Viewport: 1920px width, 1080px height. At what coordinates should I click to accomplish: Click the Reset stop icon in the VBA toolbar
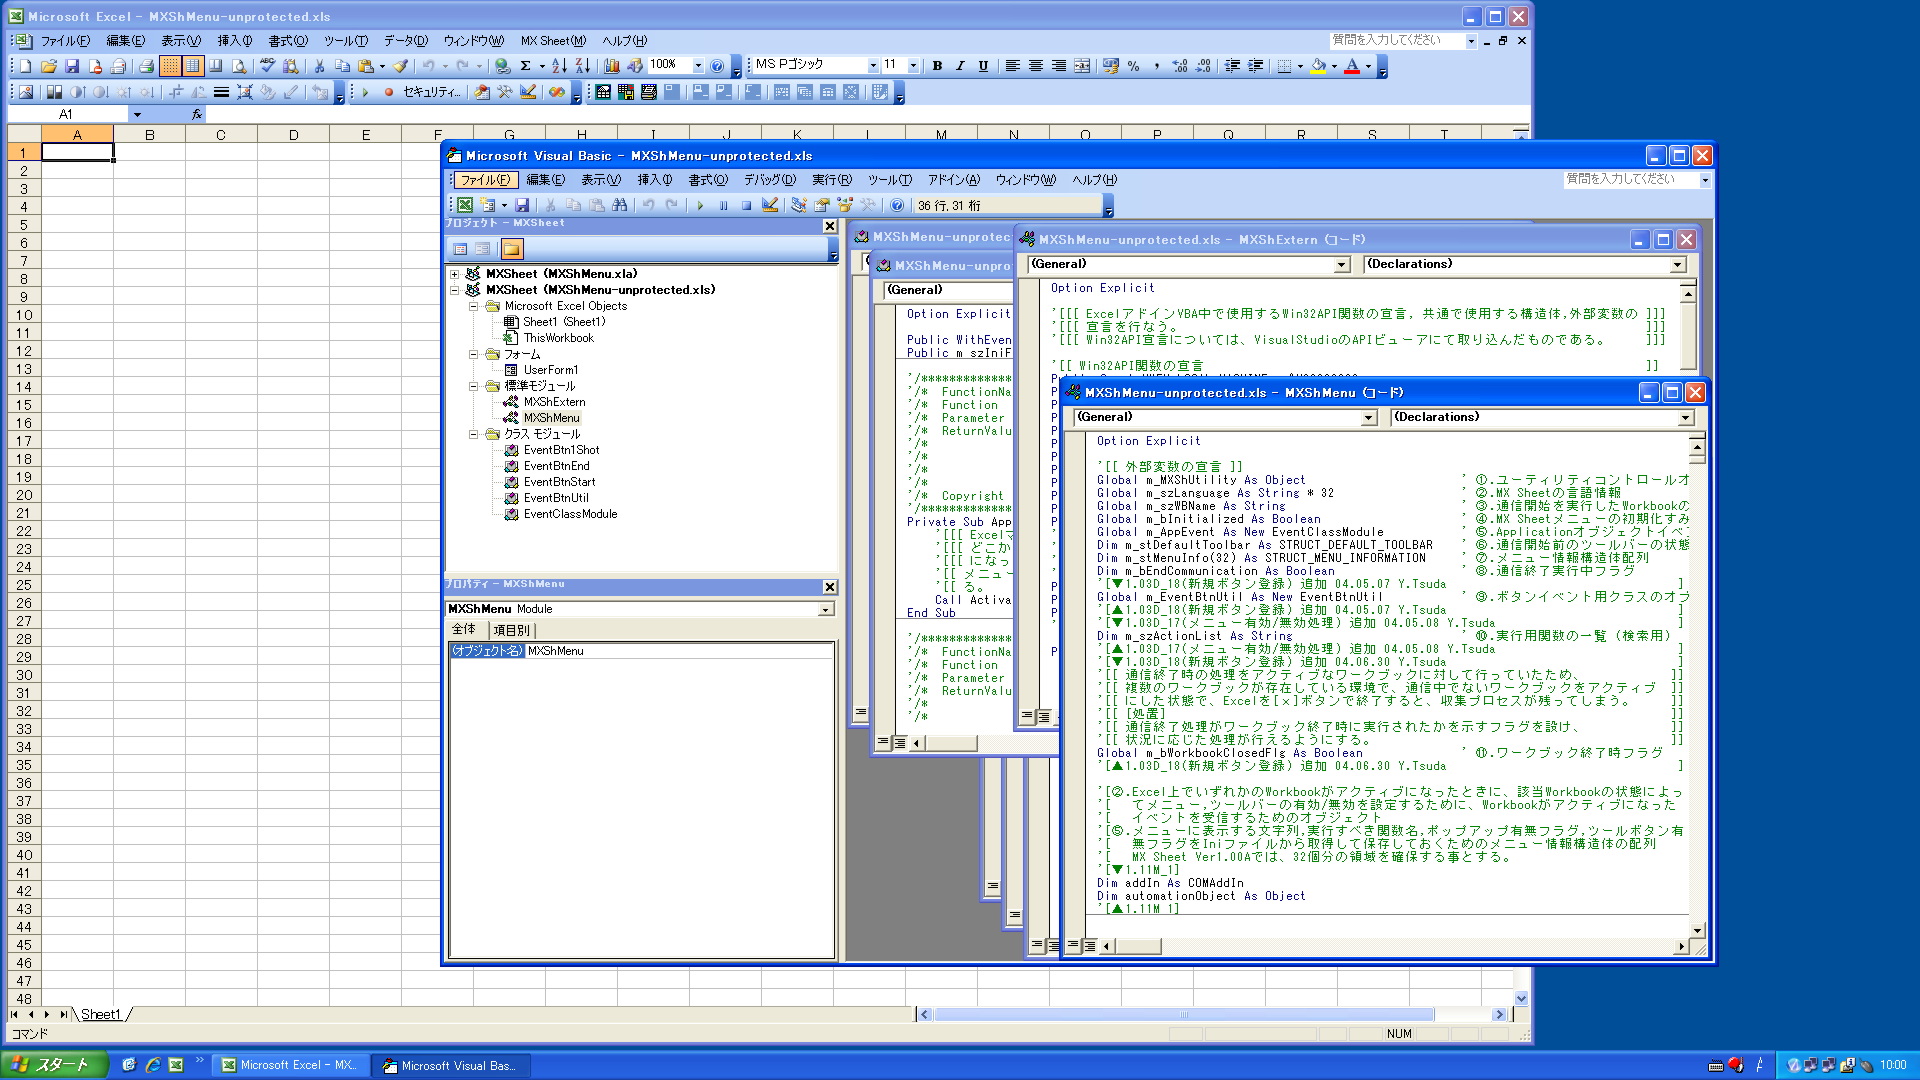(746, 205)
